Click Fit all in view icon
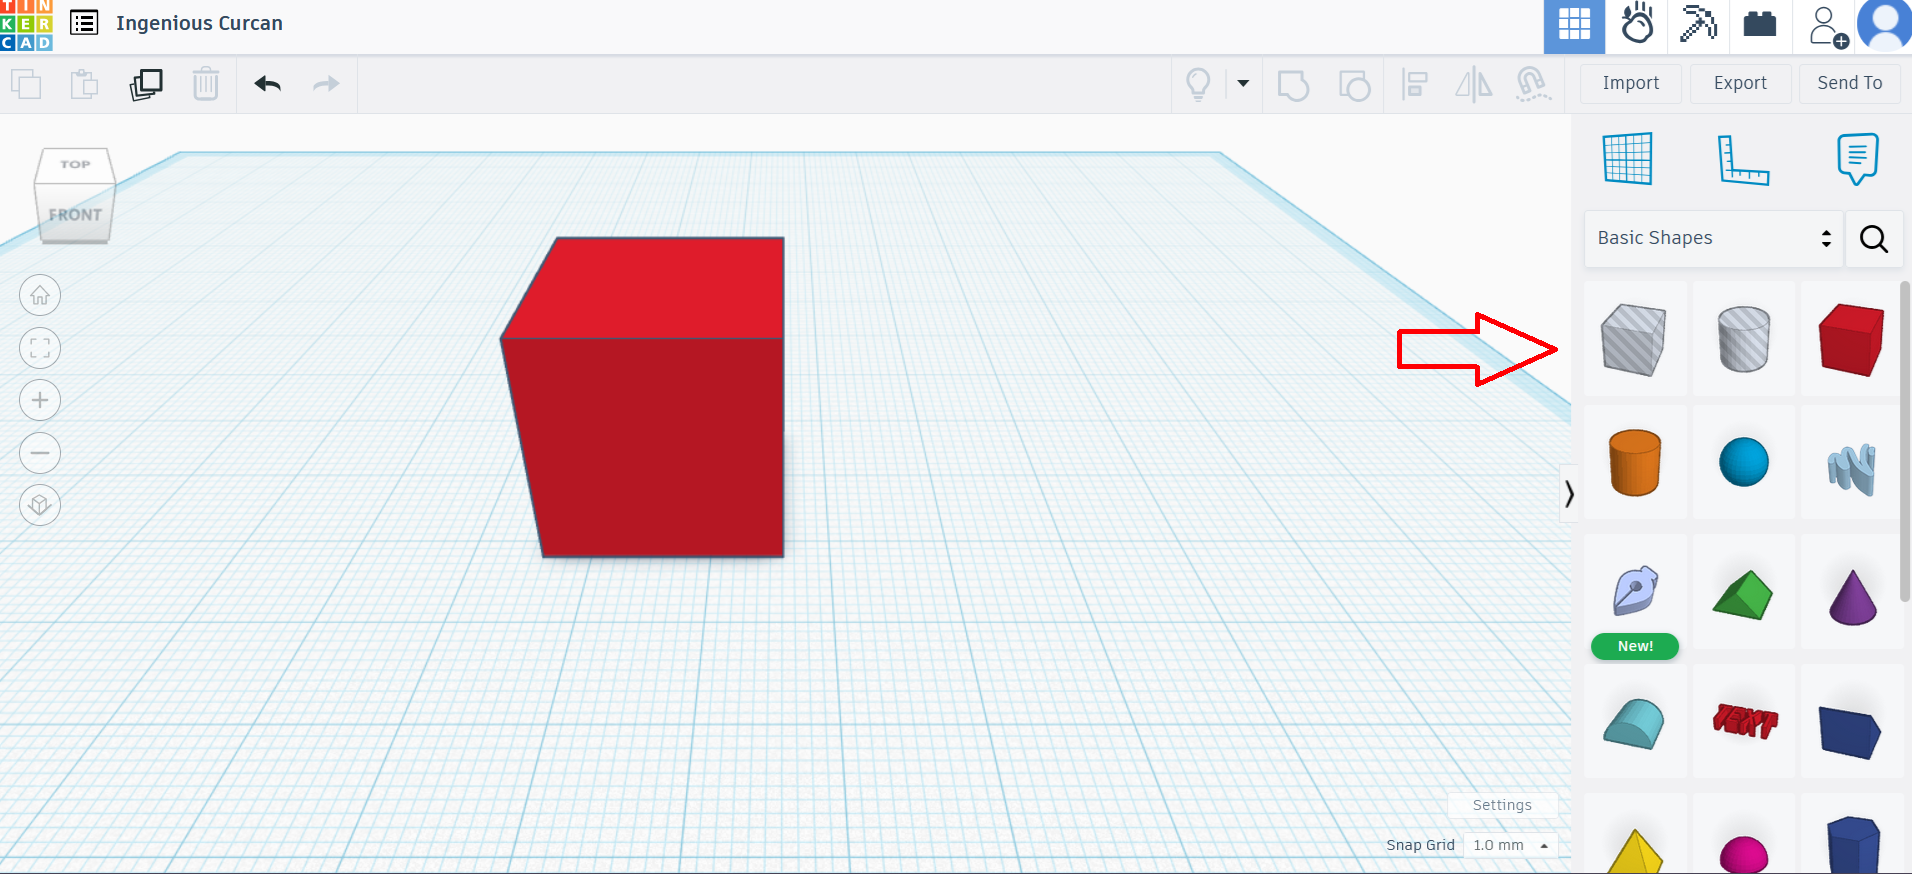The width and height of the screenshot is (1912, 881). pos(40,348)
